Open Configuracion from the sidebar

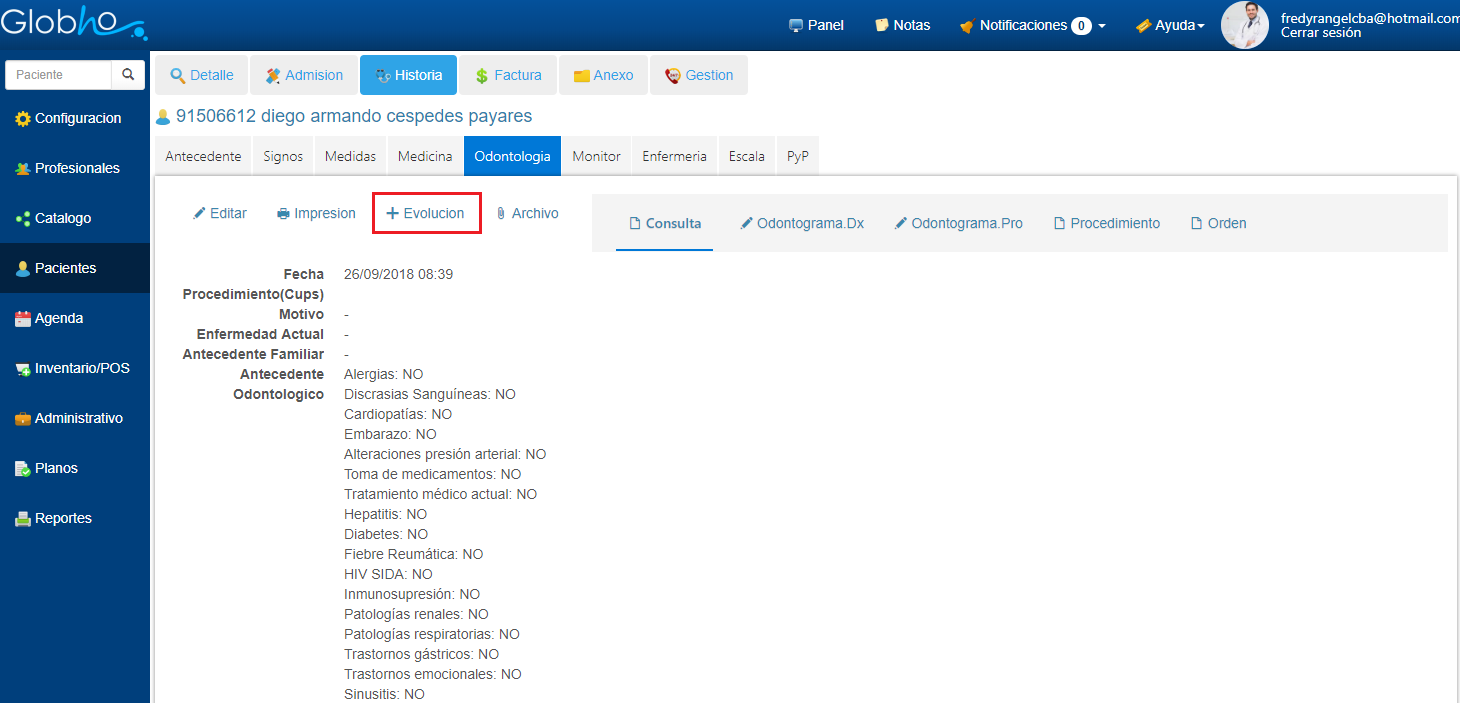click(x=69, y=118)
